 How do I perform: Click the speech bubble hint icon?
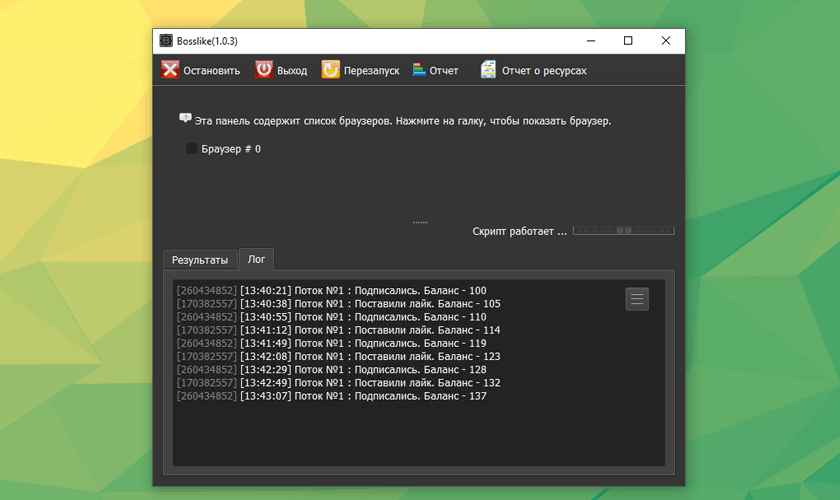point(185,118)
